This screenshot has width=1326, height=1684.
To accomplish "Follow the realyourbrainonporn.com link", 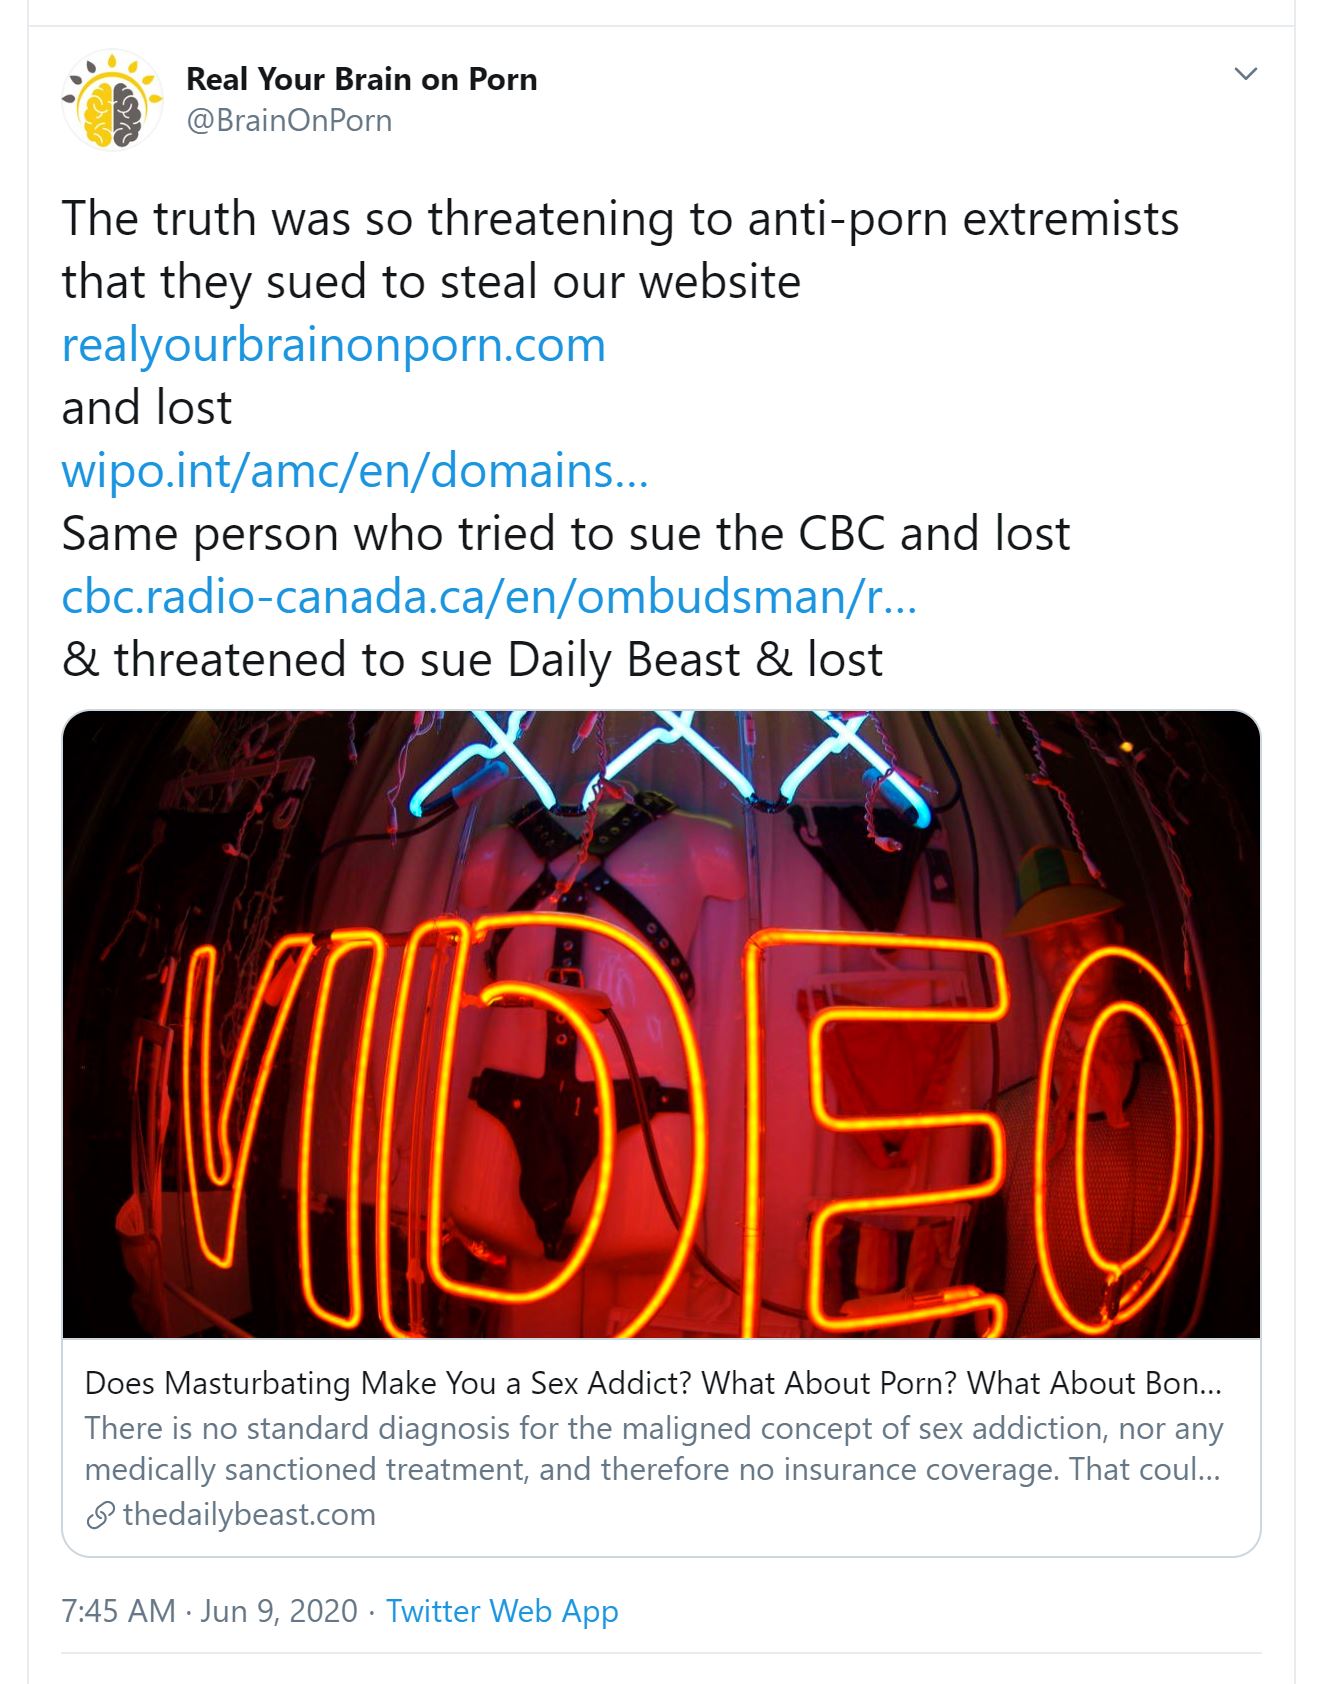I will 334,345.
